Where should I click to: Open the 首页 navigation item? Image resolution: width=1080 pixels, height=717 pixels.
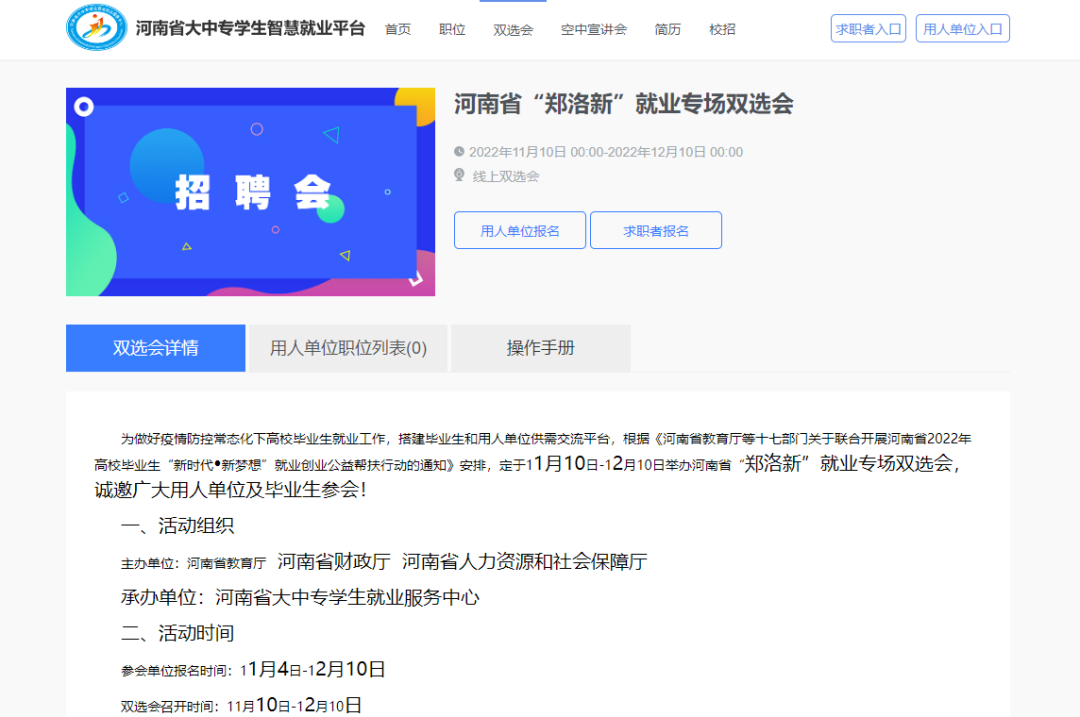click(x=398, y=29)
